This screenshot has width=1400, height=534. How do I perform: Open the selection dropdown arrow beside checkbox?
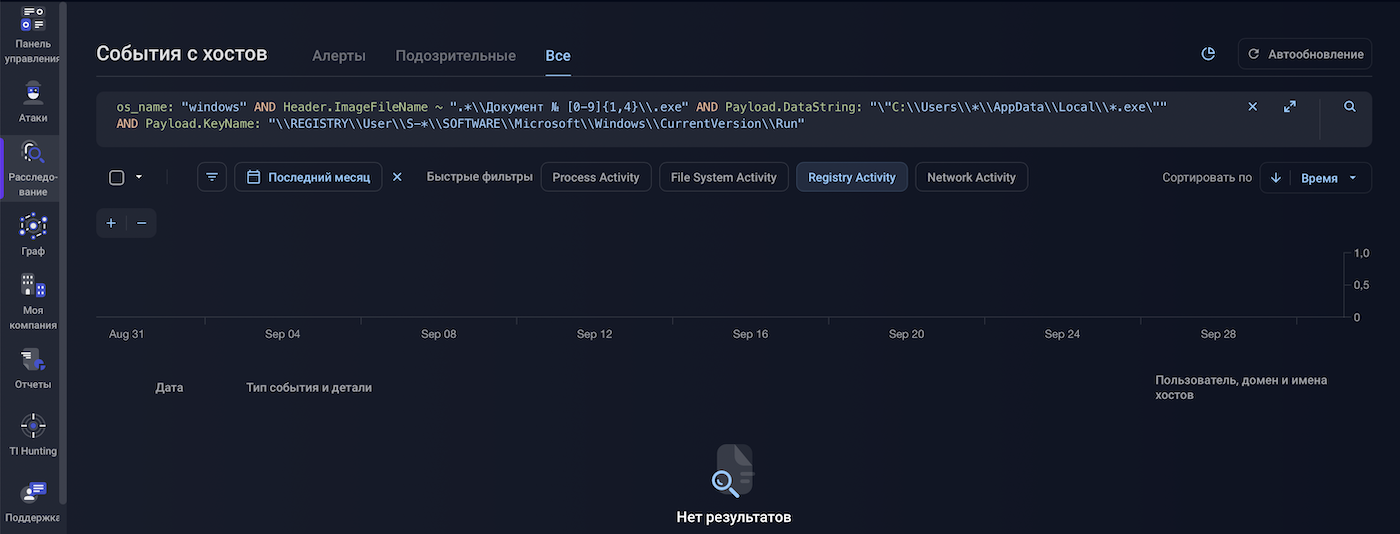tap(139, 177)
